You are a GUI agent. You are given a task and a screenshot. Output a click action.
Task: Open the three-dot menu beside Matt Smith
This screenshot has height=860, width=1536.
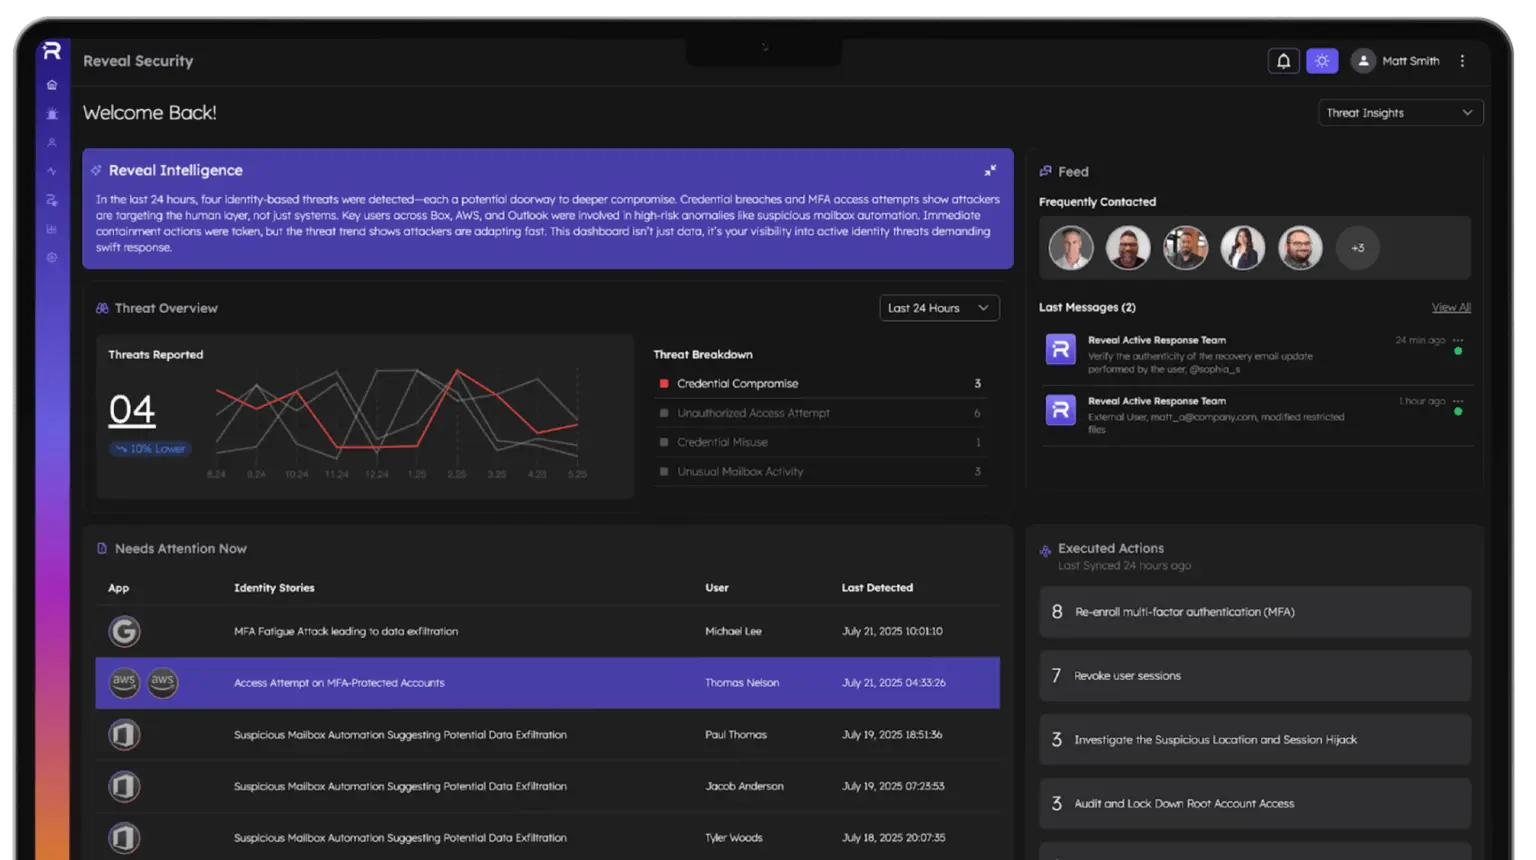click(x=1462, y=61)
